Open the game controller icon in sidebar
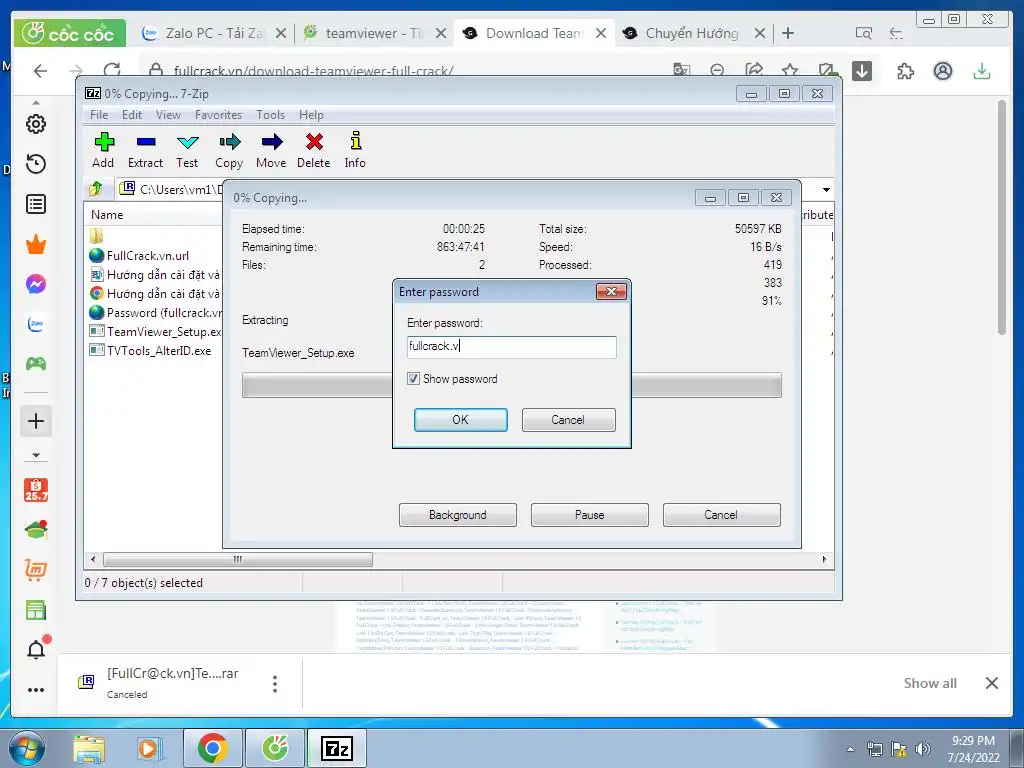This screenshot has height=768, width=1024. (x=36, y=364)
